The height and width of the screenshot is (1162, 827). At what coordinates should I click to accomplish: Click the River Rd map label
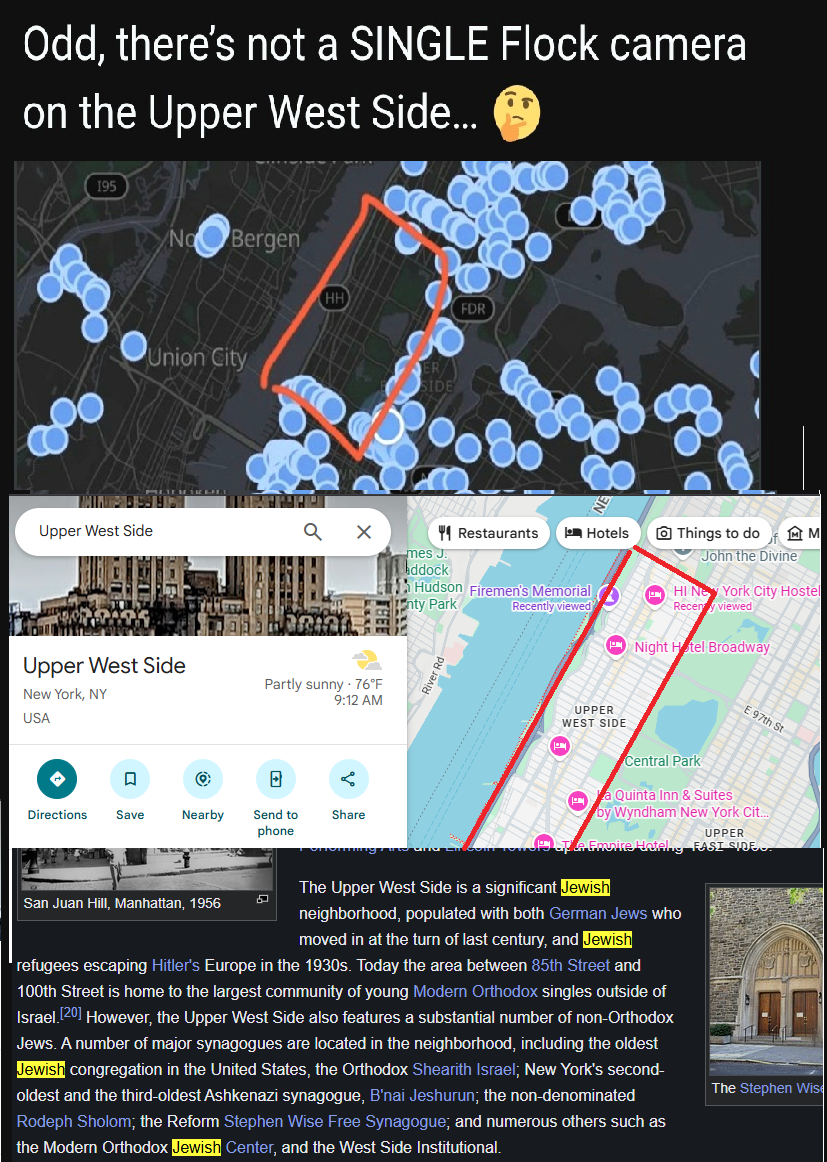point(432,675)
